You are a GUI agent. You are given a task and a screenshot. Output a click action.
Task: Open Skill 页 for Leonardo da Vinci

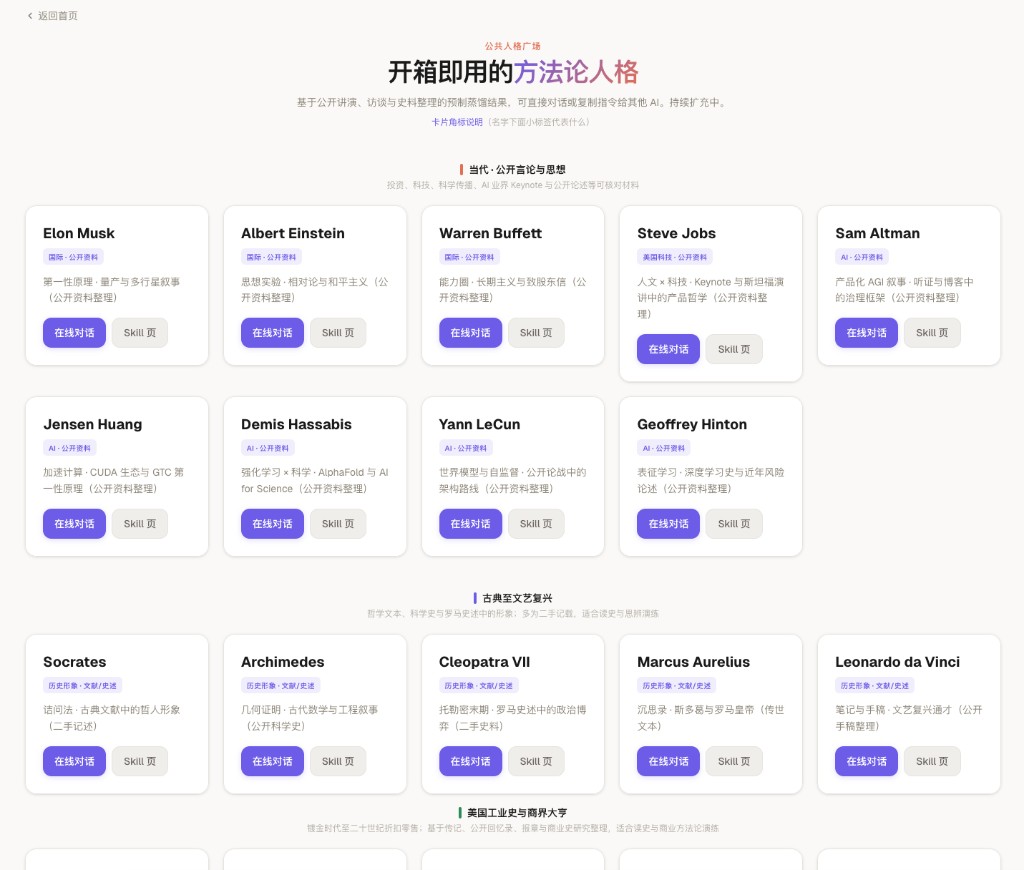pyautogui.click(x=932, y=761)
